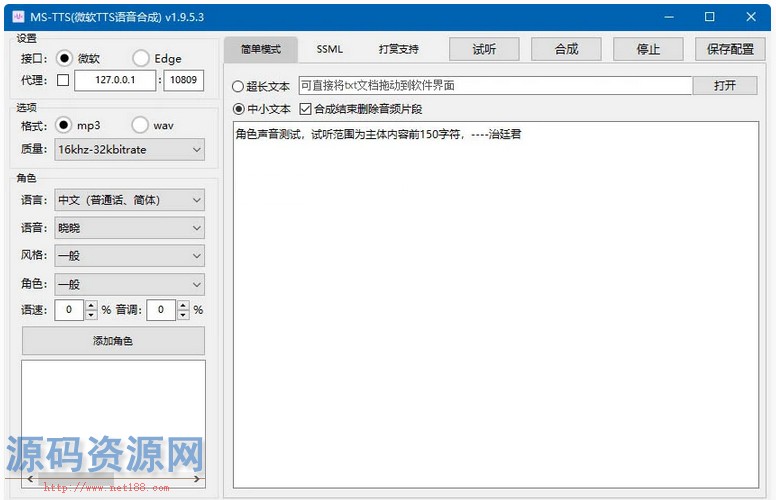Close the MS-TTS window

pyautogui.click(x=751, y=17)
